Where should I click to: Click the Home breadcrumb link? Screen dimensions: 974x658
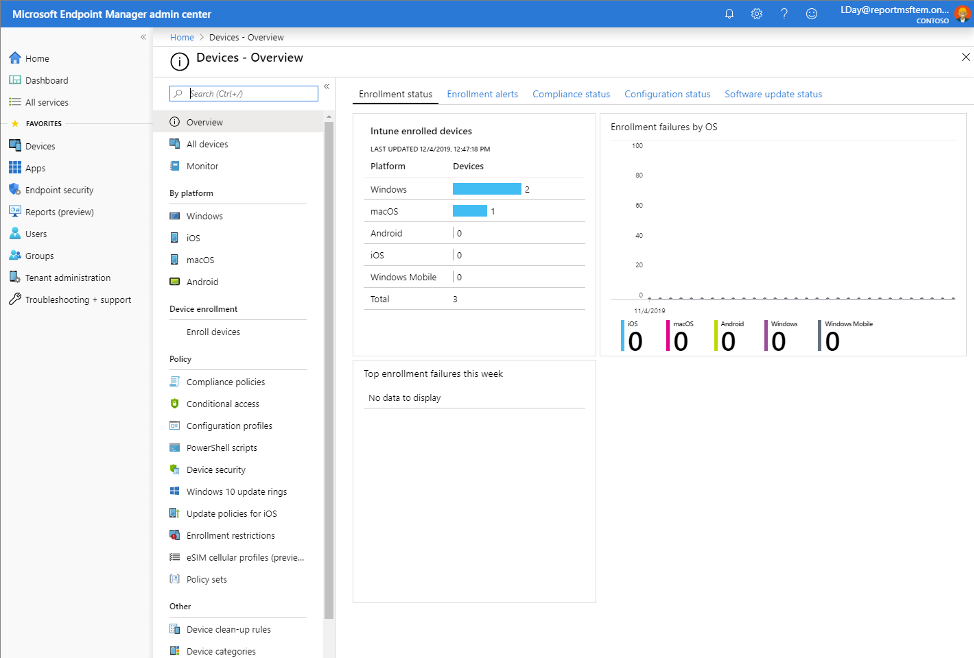pos(182,37)
